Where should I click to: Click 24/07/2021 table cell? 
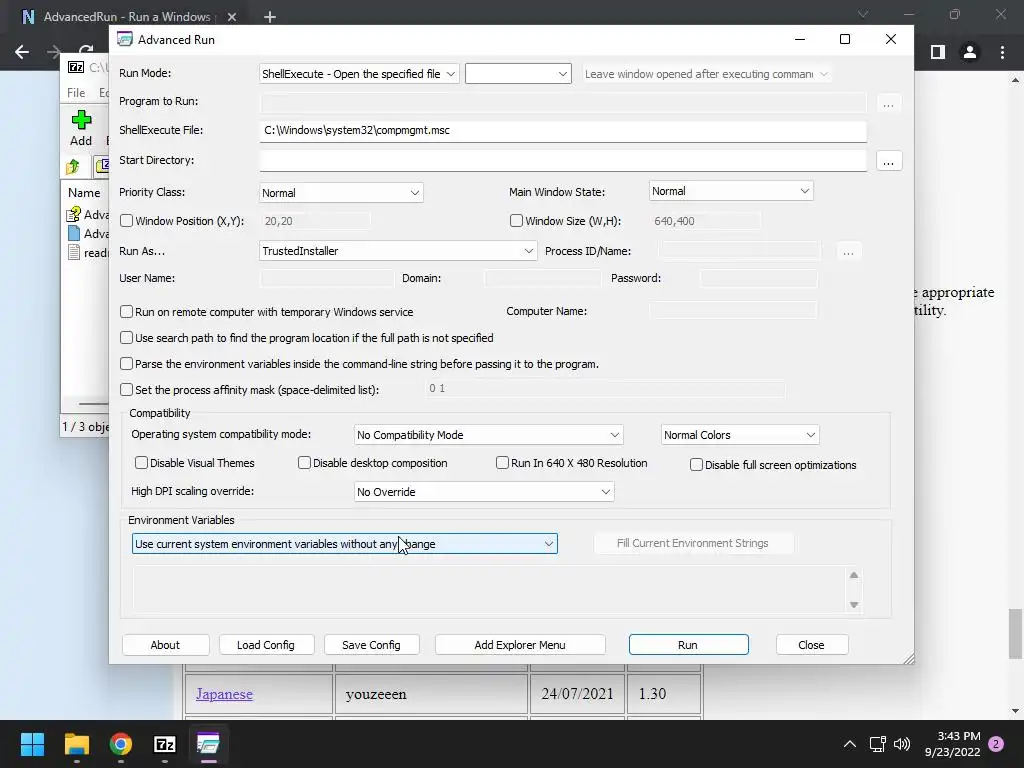pyautogui.click(x=577, y=694)
